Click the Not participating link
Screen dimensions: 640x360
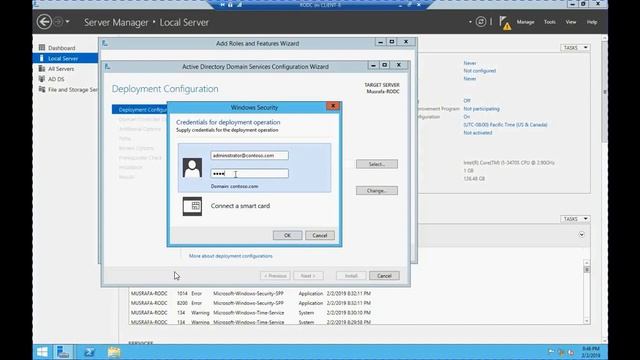[481, 109]
